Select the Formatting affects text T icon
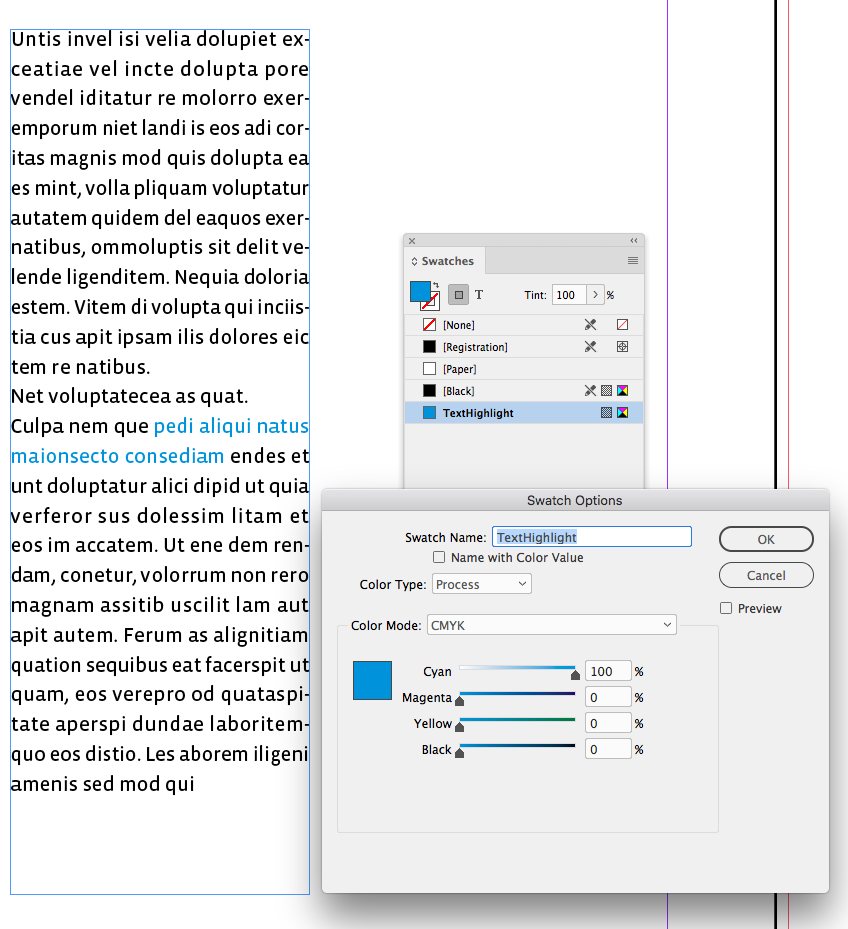848x929 pixels. (478, 295)
